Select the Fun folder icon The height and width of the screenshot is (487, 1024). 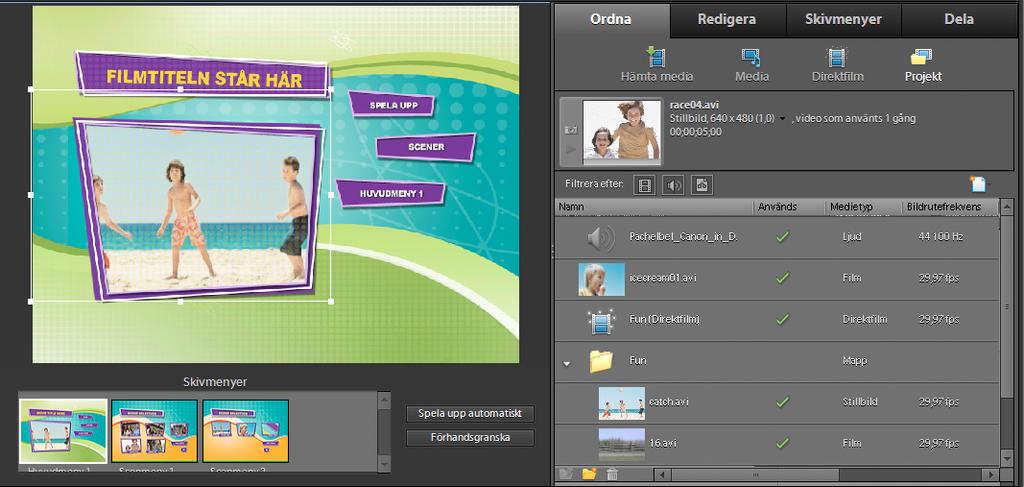(601, 360)
